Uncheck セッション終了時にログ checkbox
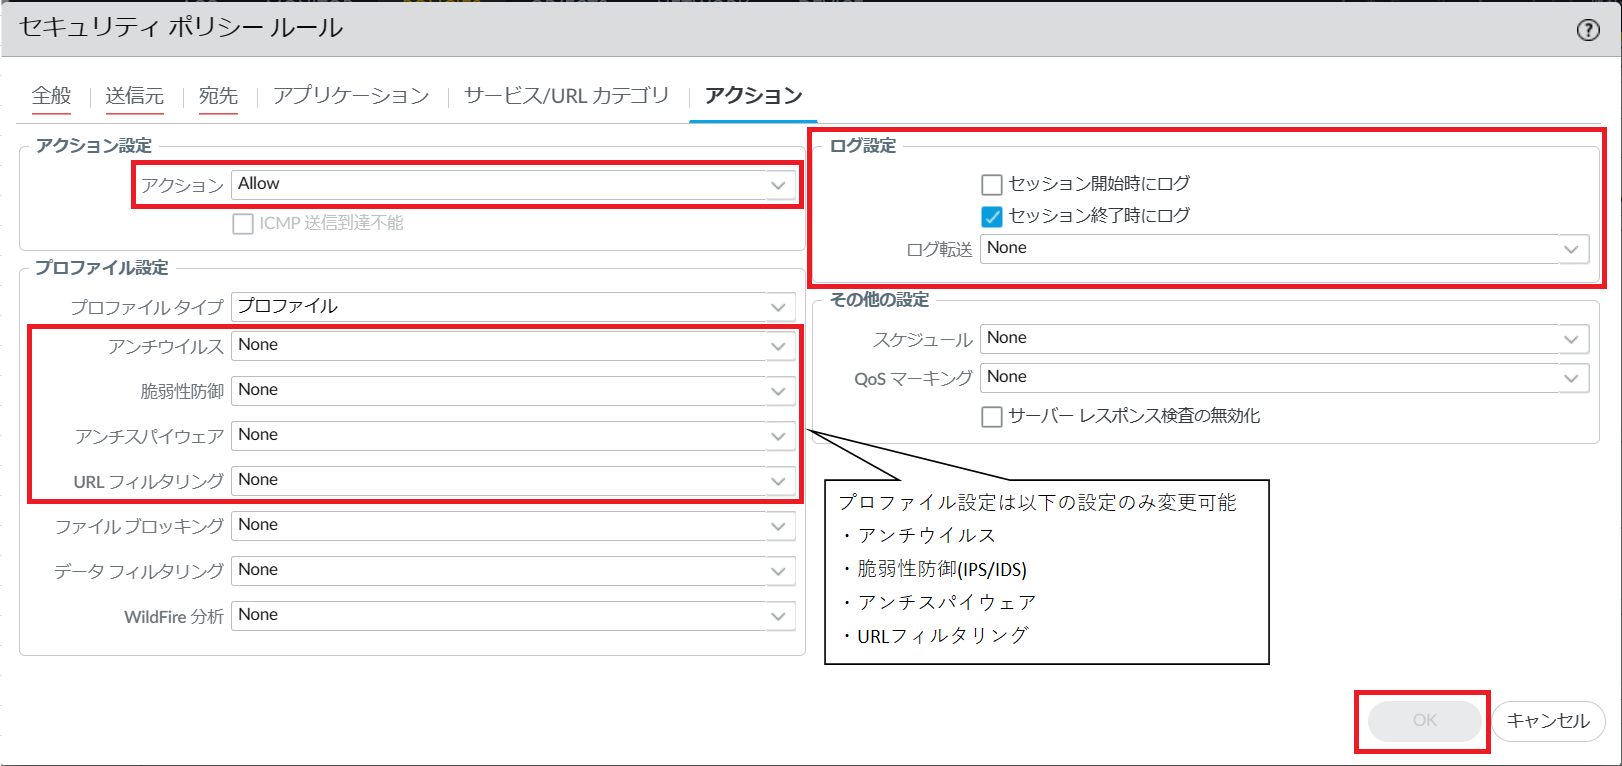The height and width of the screenshot is (766, 1622). point(992,217)
